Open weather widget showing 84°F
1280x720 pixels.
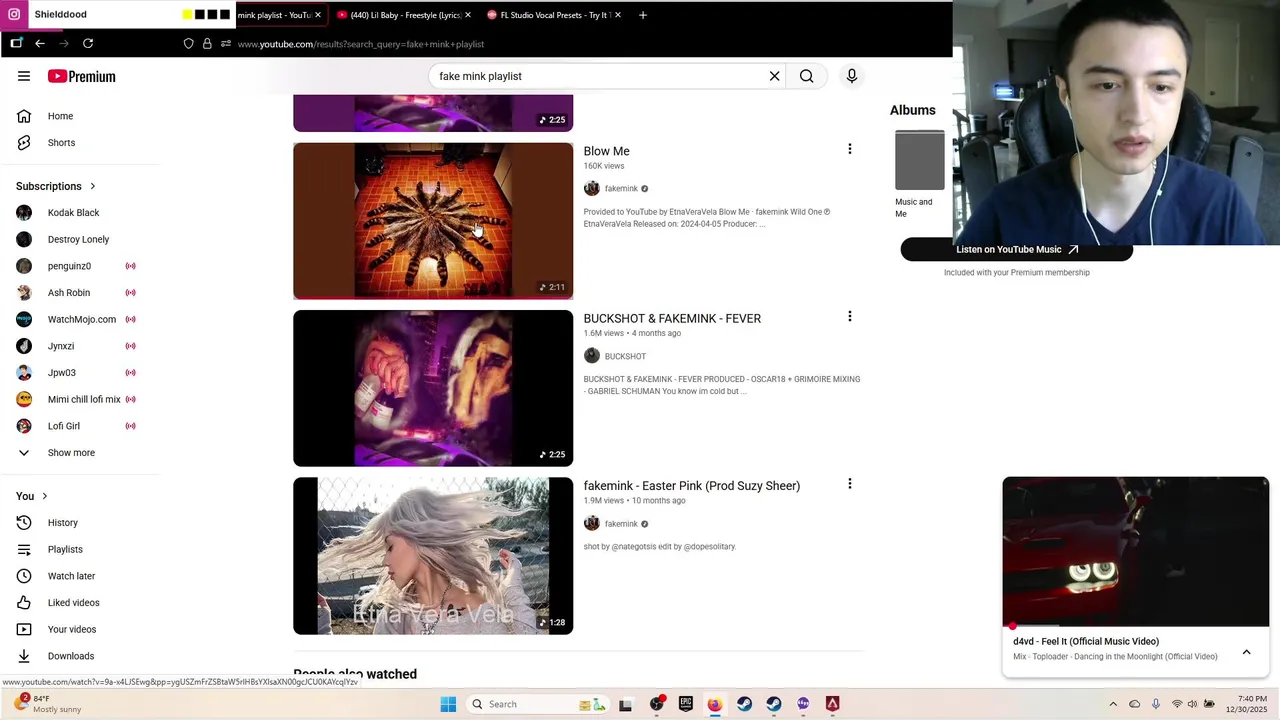tap(46, 704)
